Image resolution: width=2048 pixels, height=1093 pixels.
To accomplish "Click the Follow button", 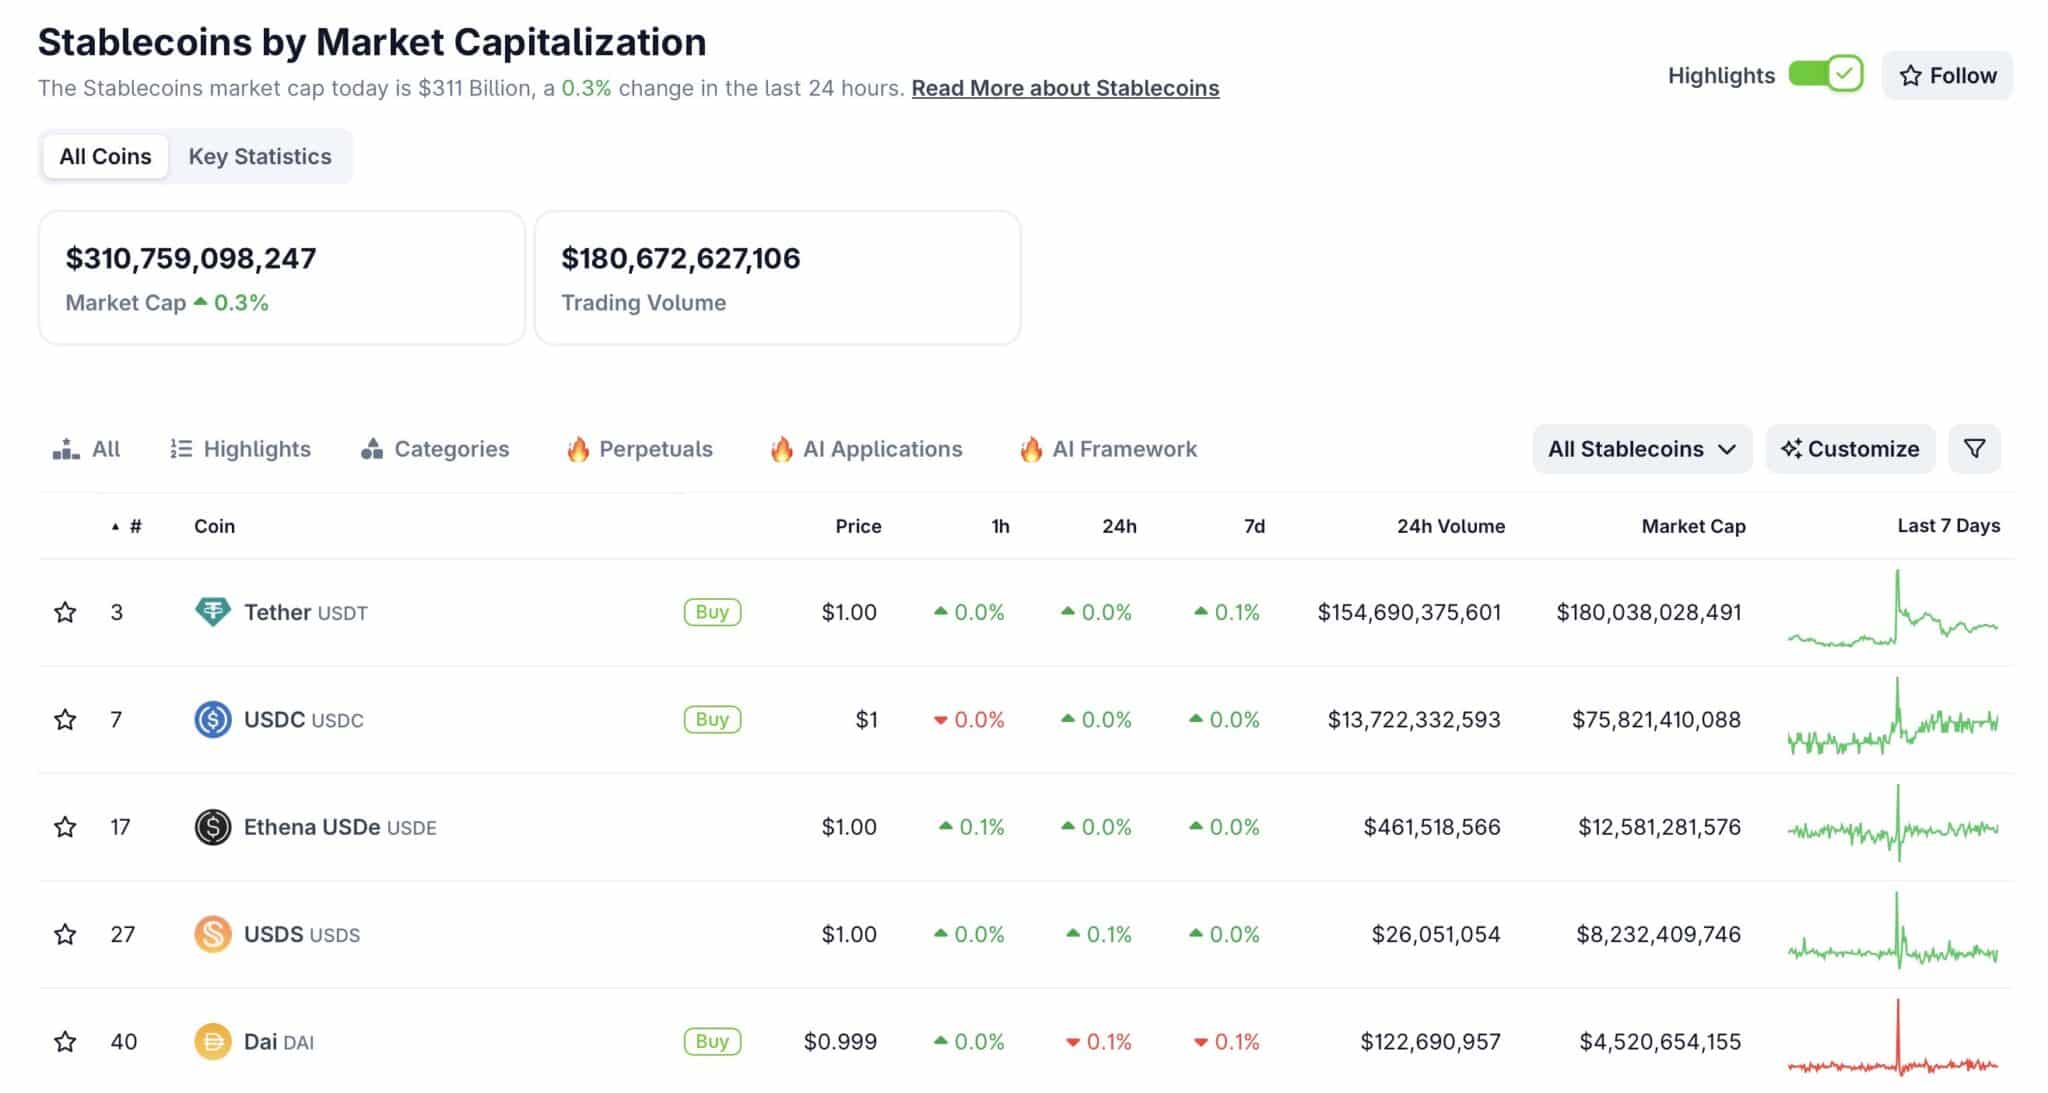I will tap(1946, 74).
